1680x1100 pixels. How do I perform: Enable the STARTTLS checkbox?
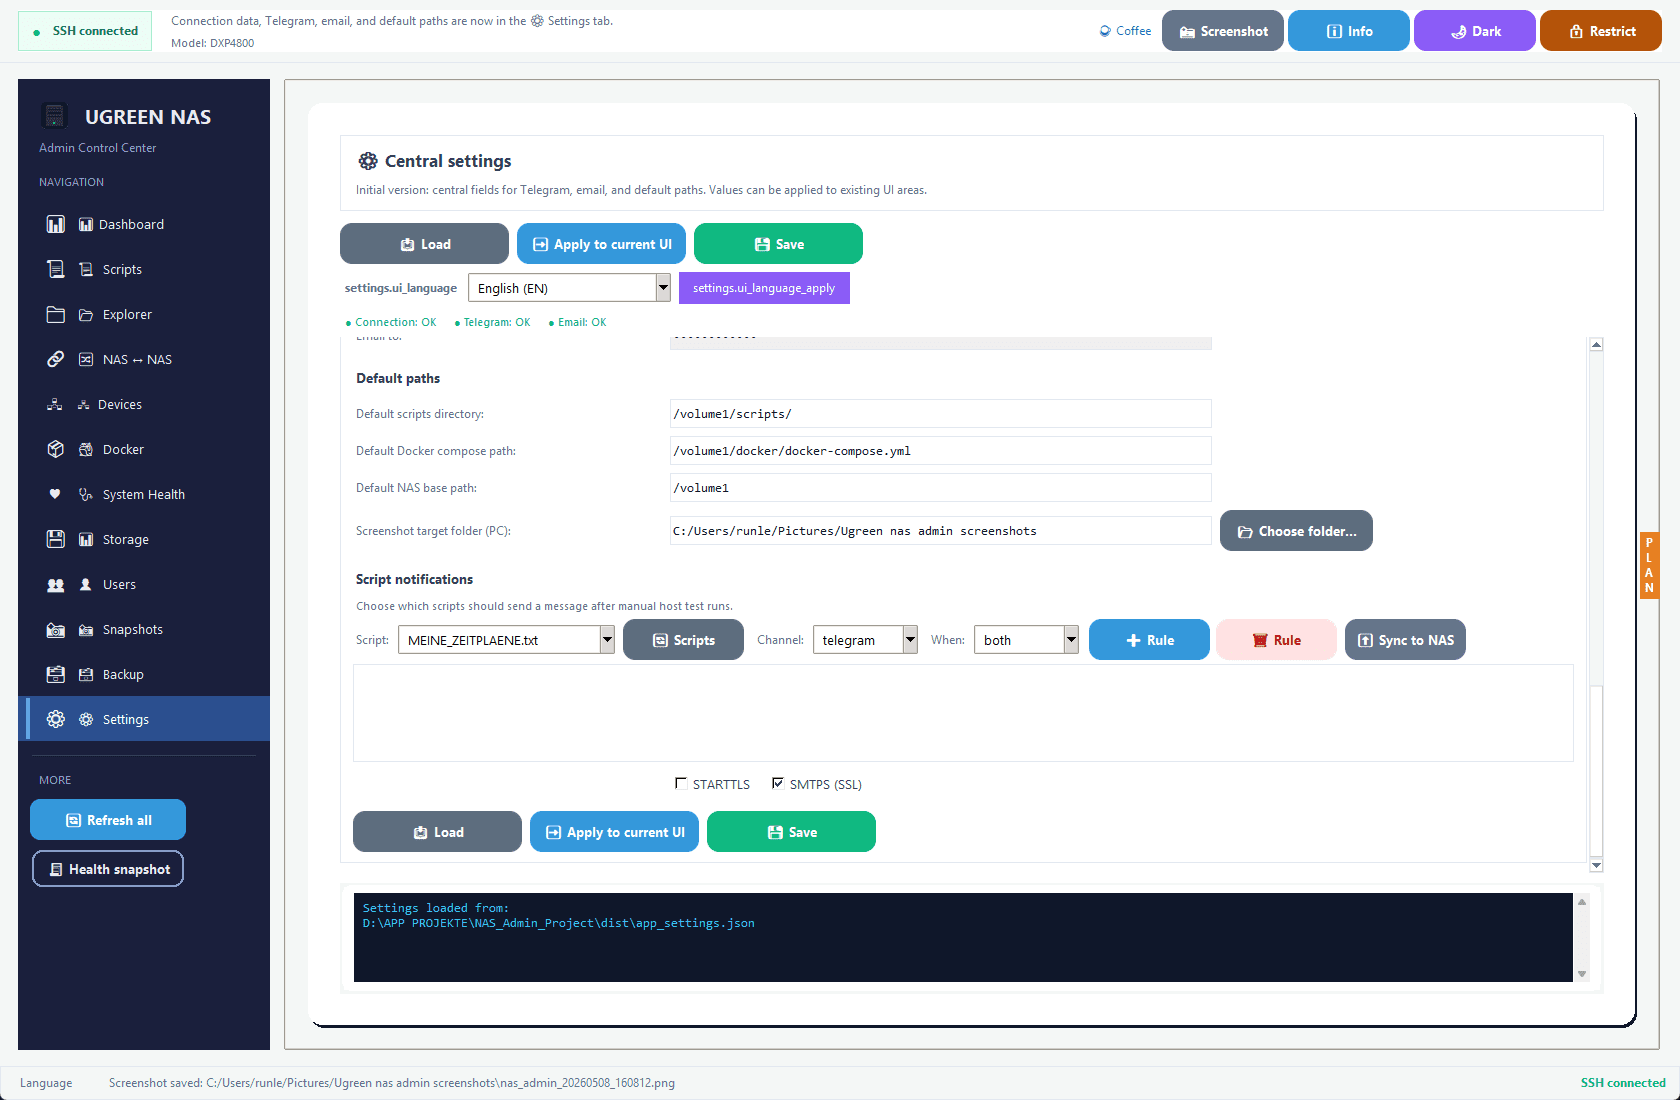pyautogui.click(x=681, y=783)
